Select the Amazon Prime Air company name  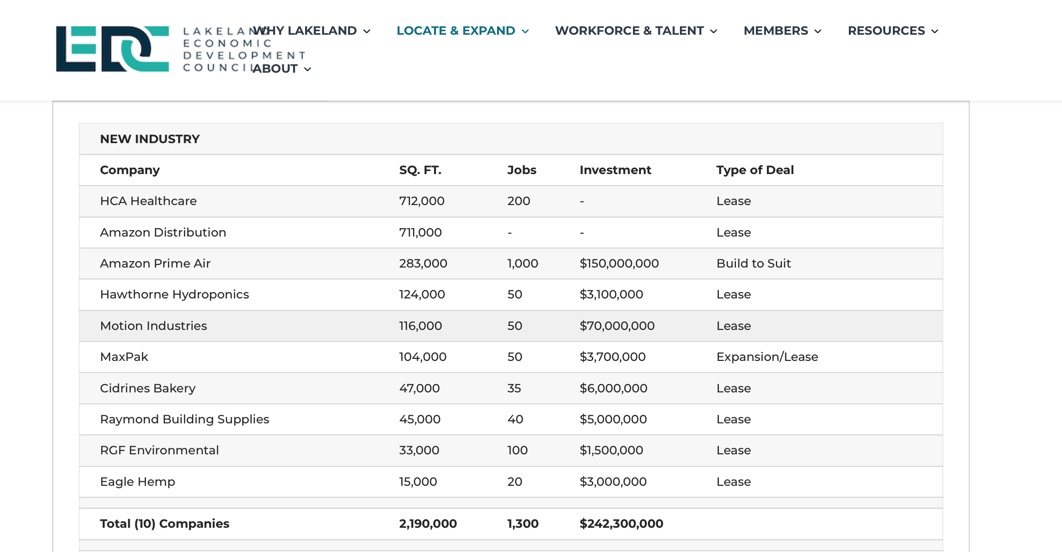point(155,264)
